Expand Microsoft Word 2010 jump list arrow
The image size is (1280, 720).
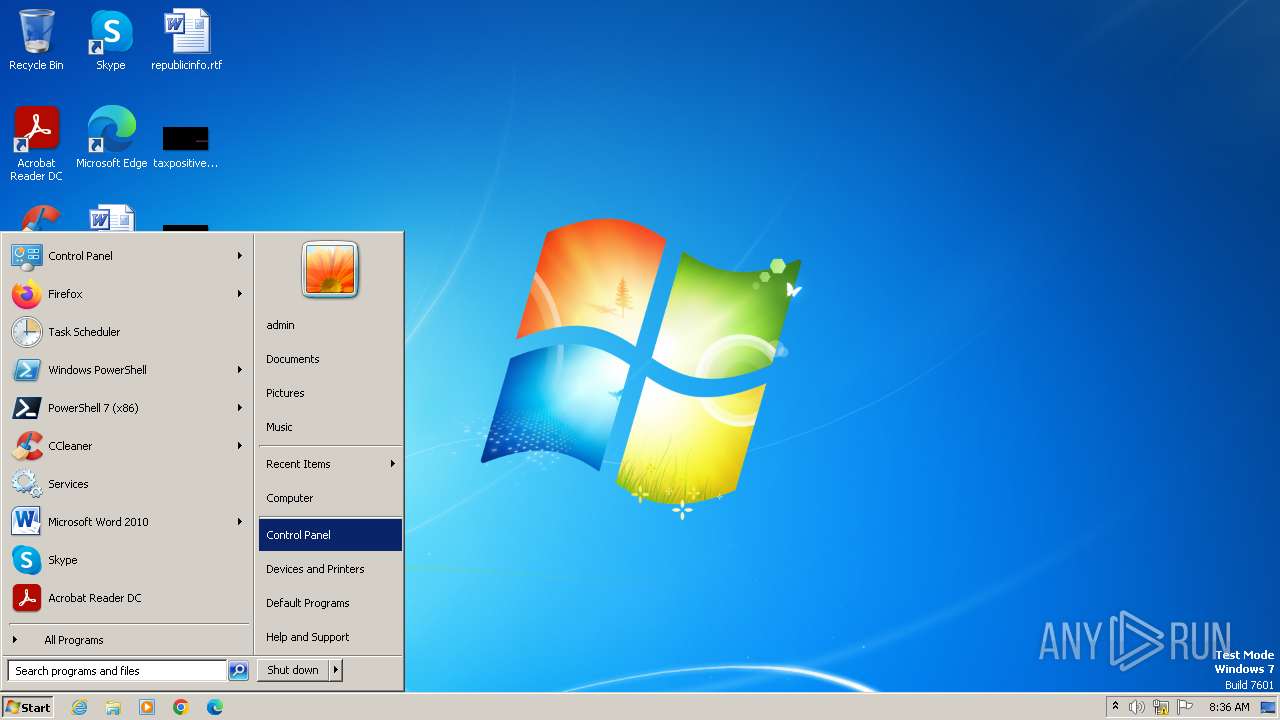[240, 522]
